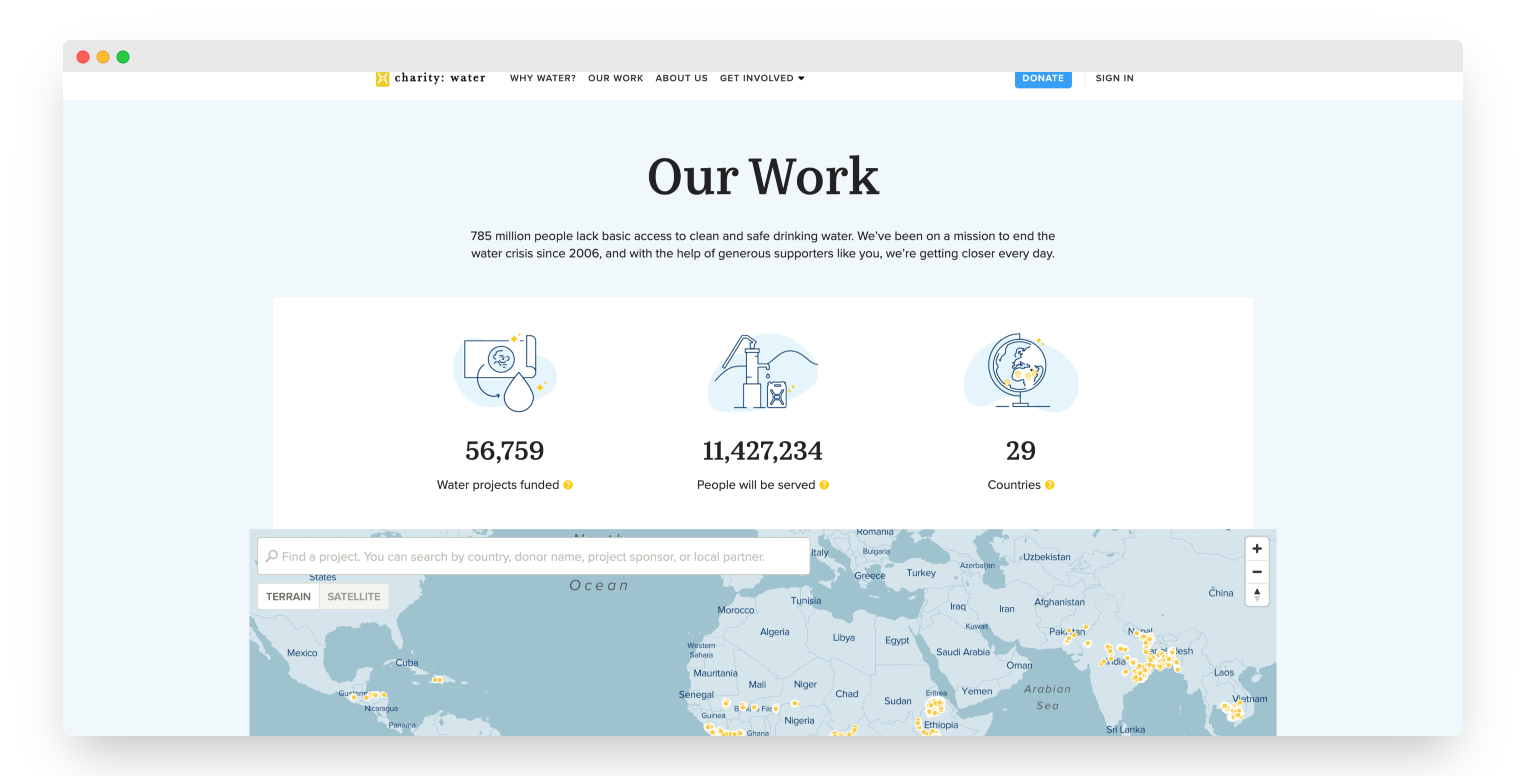Click the 29 countries count
The image size is (1526, 776).
coord(1021,451)
